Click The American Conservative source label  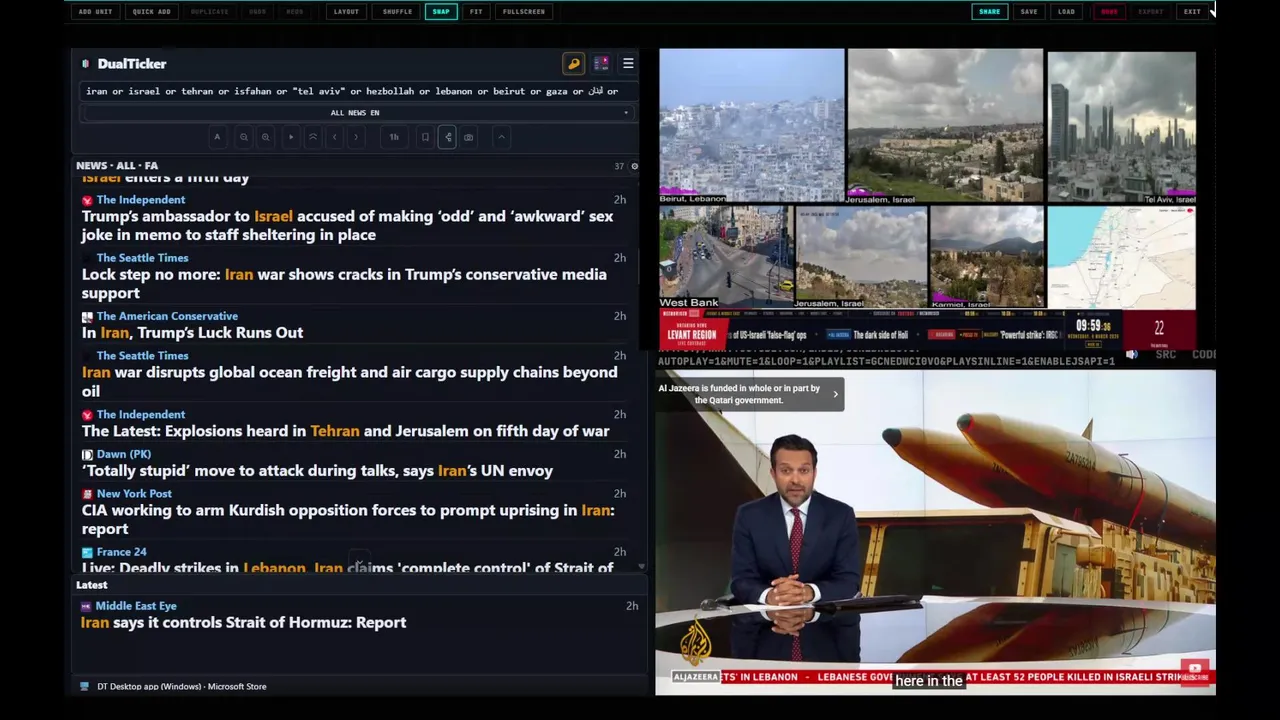click(x=167, y=316)
